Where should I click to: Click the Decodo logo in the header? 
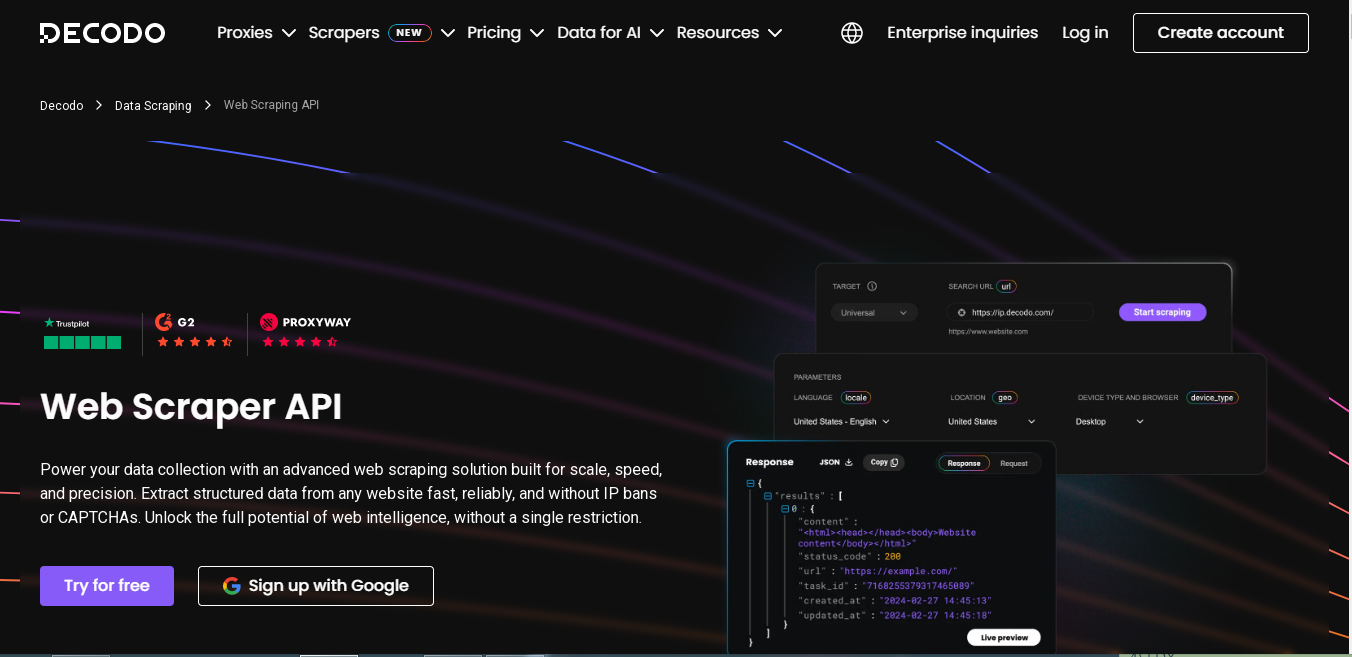tap(102, 33)
